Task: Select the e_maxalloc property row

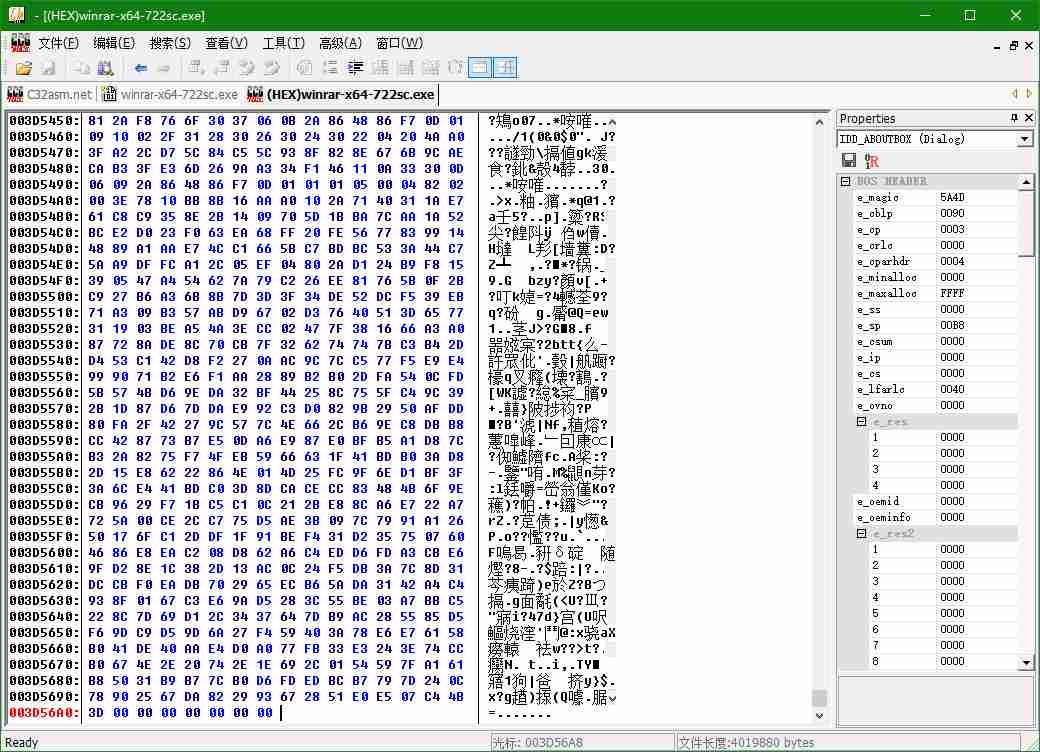Action: pyautogui.click(x=935, y=293)
